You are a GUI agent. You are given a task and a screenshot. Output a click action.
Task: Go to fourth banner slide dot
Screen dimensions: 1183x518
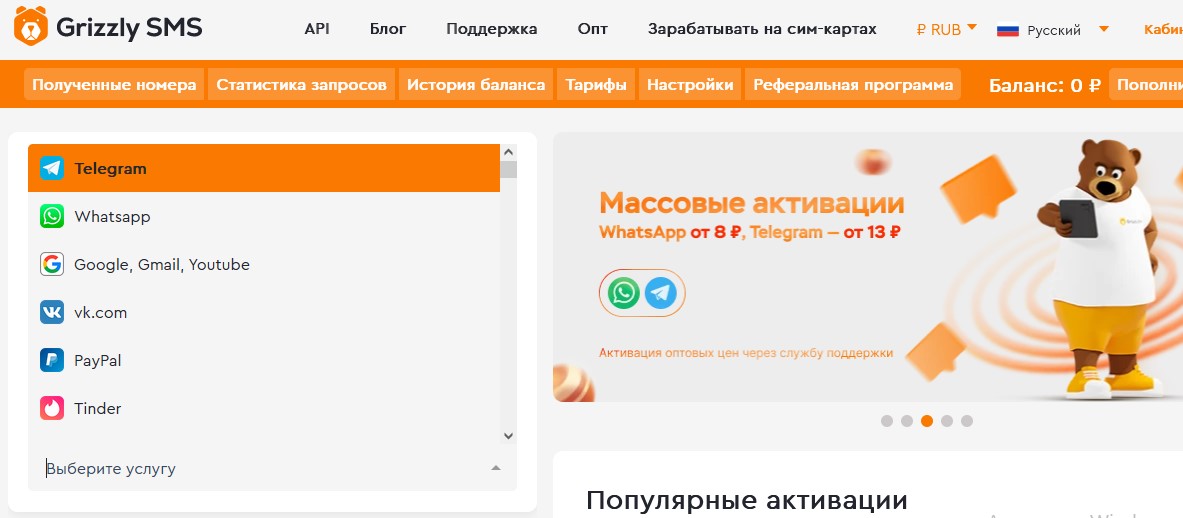tap(947, 421)
